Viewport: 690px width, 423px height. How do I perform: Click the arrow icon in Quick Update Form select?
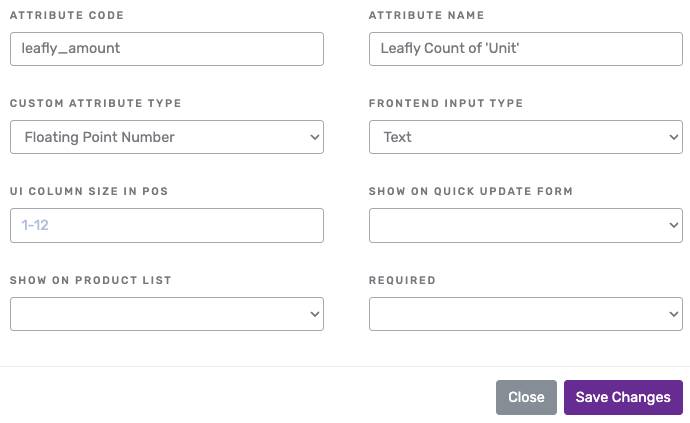tap(674, 225)
